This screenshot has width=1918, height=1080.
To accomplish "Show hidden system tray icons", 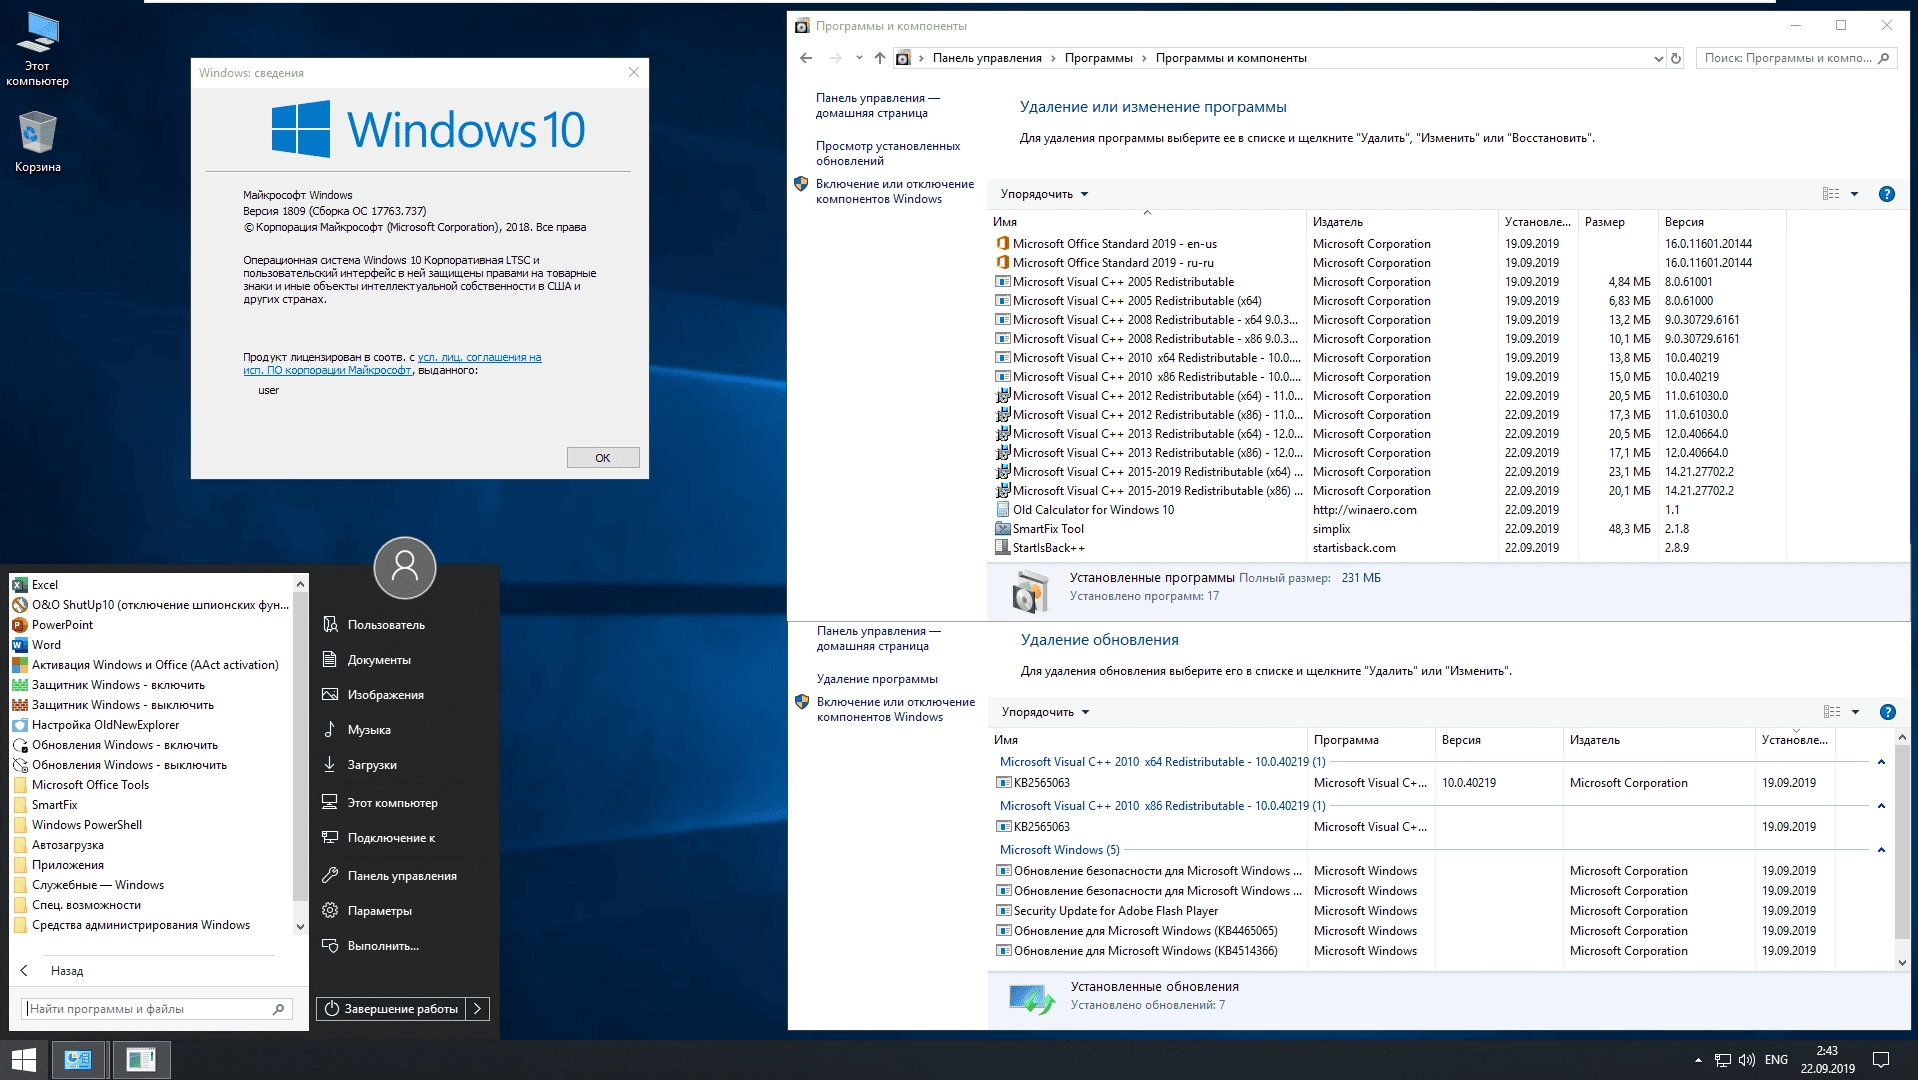I will (x=1698, y=1060).
